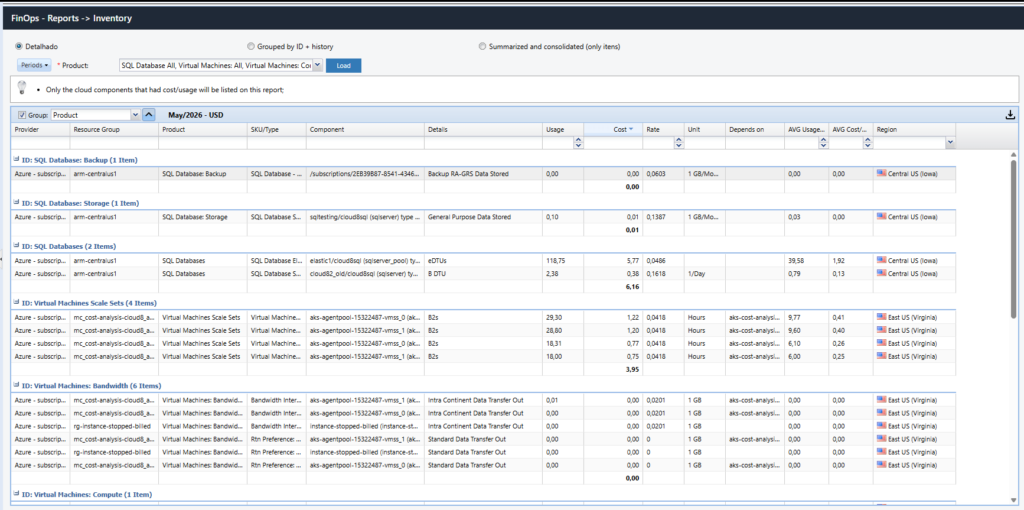The height and width of the screenshot is (510, 1024).
Task: Click the 118,75 usage value
Action: coord(556,260)
